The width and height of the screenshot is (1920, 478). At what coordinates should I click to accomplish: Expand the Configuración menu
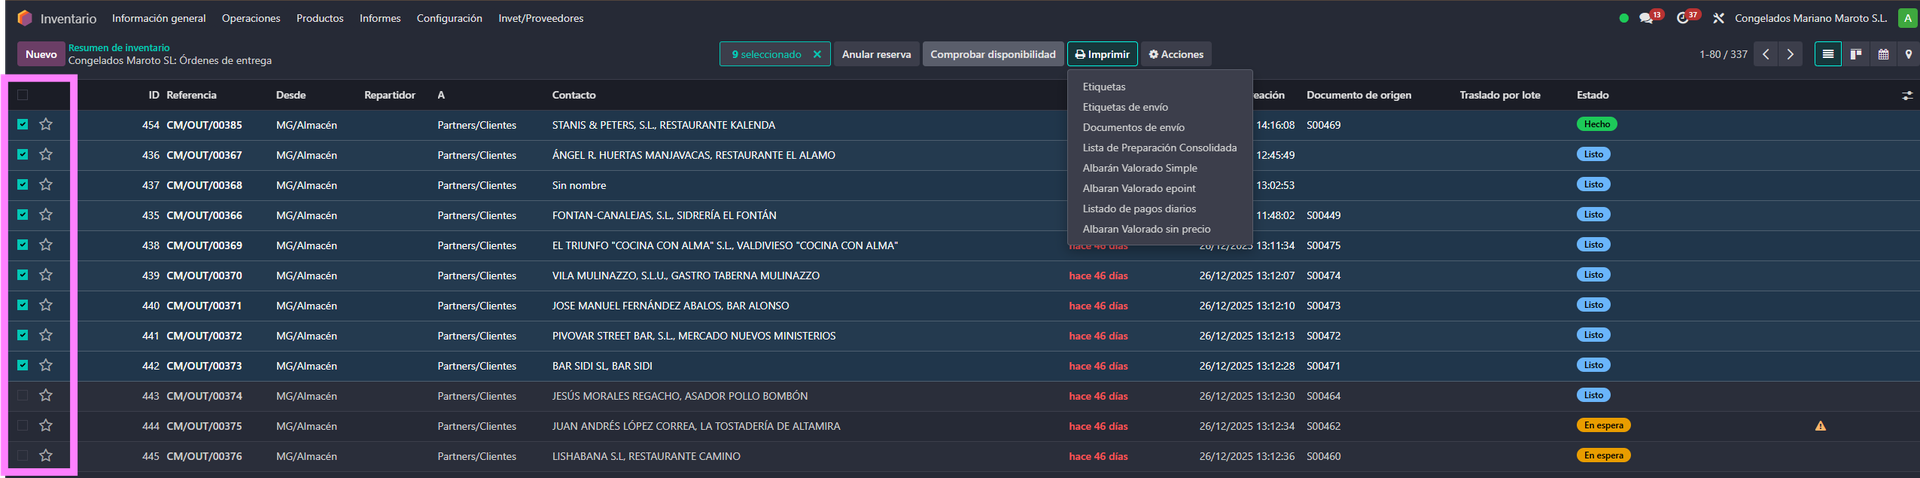tap(449, 18)
